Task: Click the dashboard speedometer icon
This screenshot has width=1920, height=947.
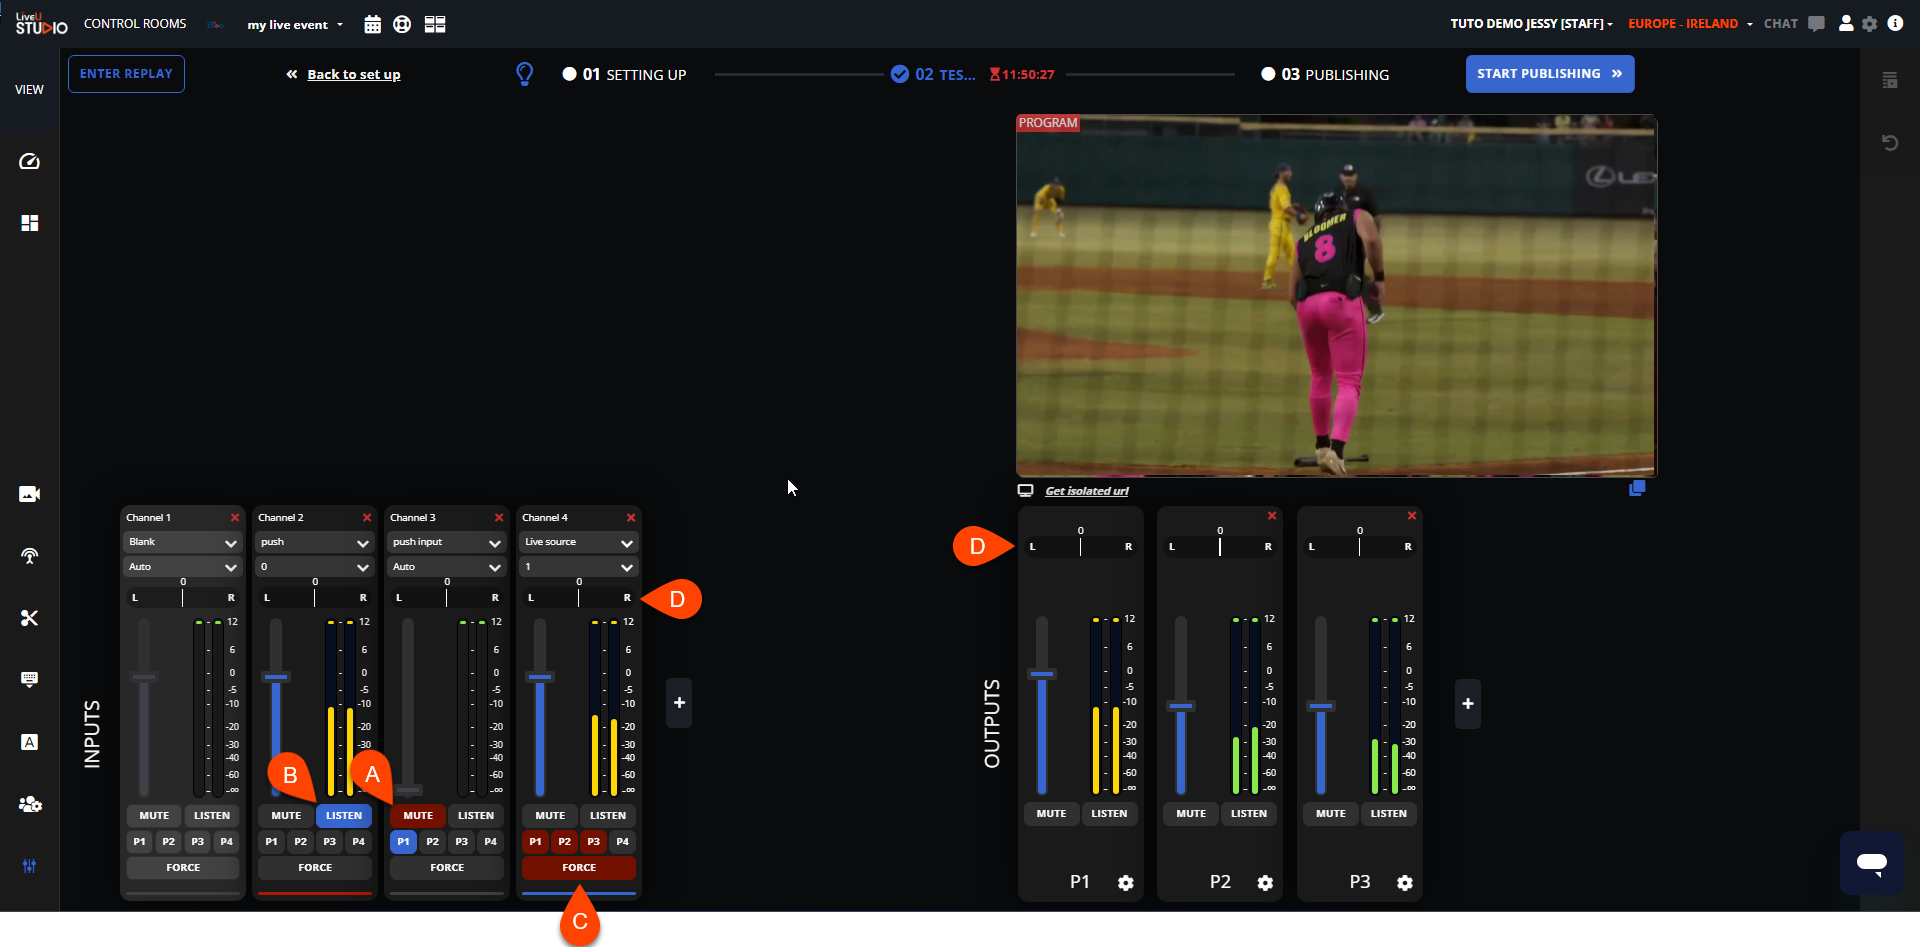Action: (29, 161)
